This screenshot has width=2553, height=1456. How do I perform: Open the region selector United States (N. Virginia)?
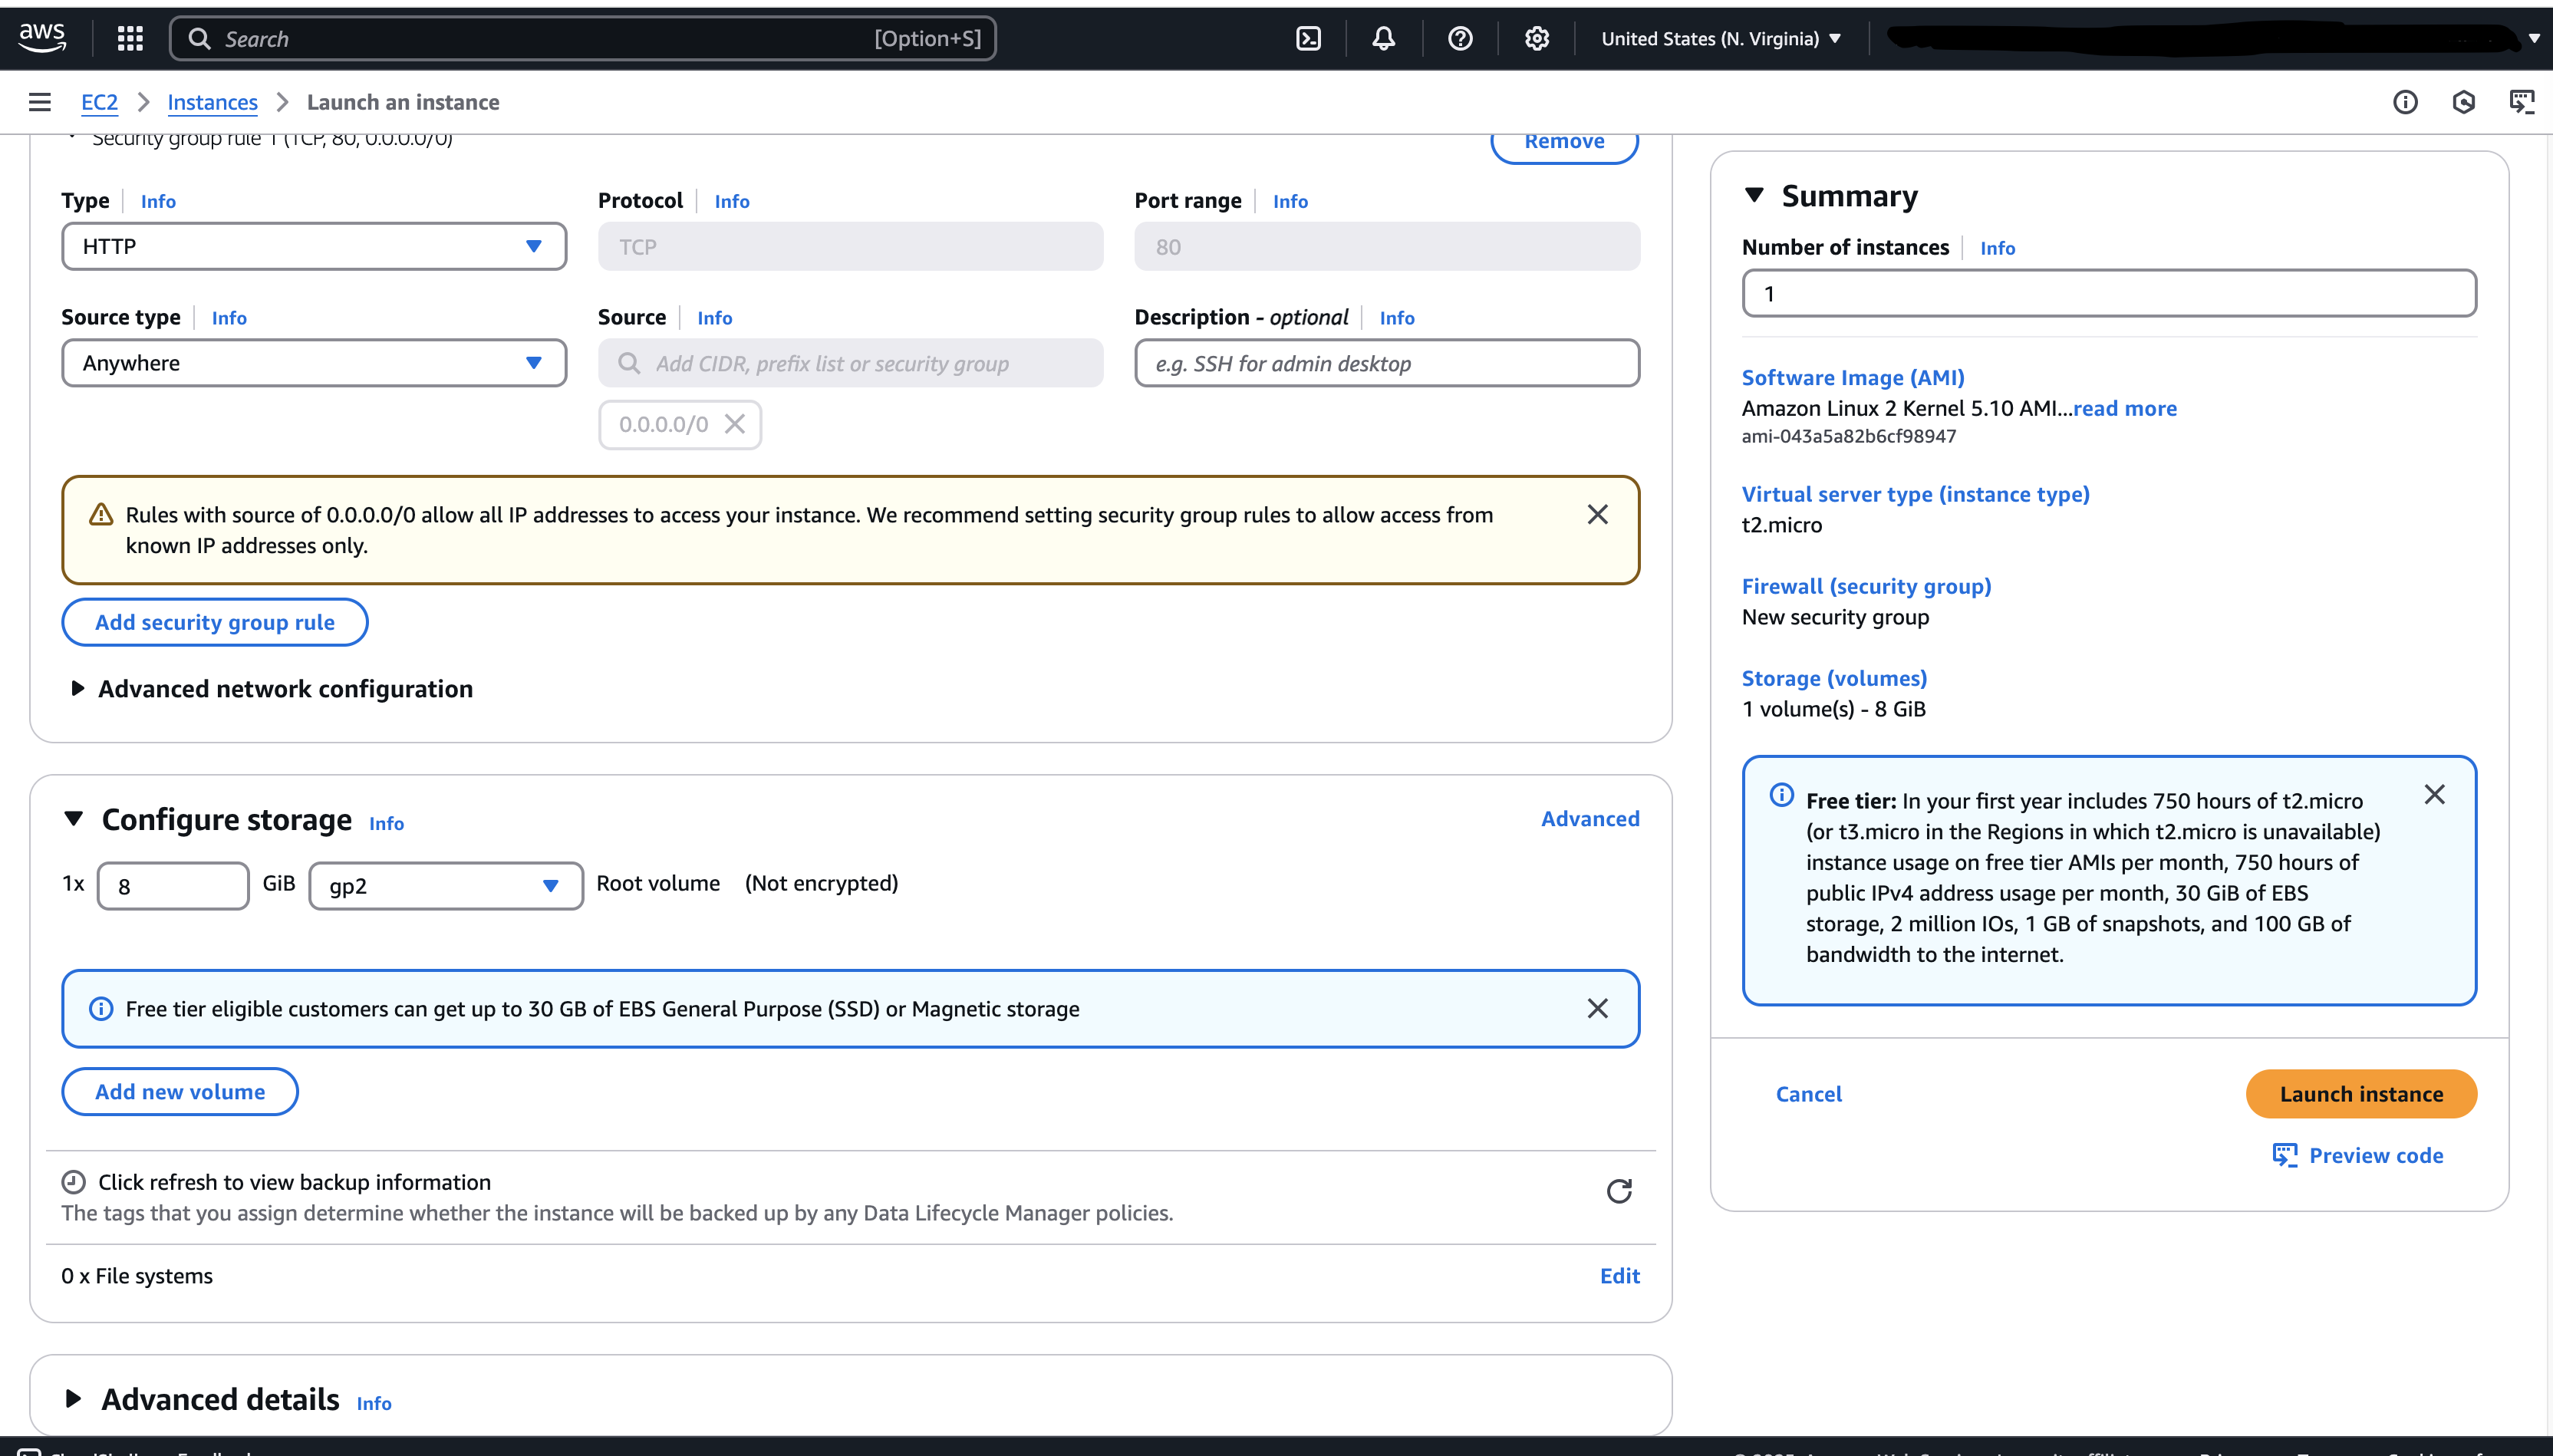[1721, 38]
